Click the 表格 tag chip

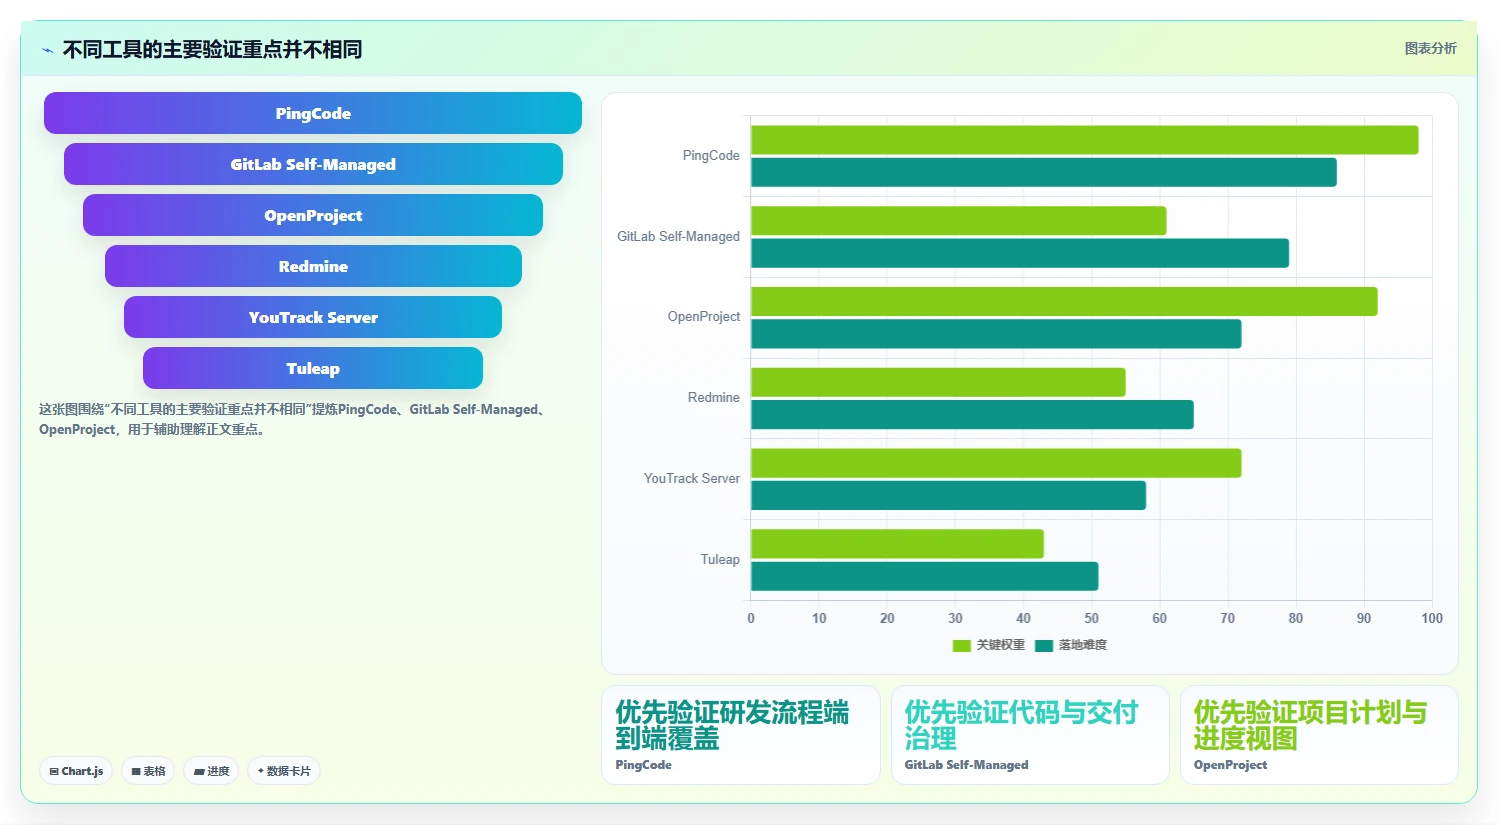(x=148, y=771)
